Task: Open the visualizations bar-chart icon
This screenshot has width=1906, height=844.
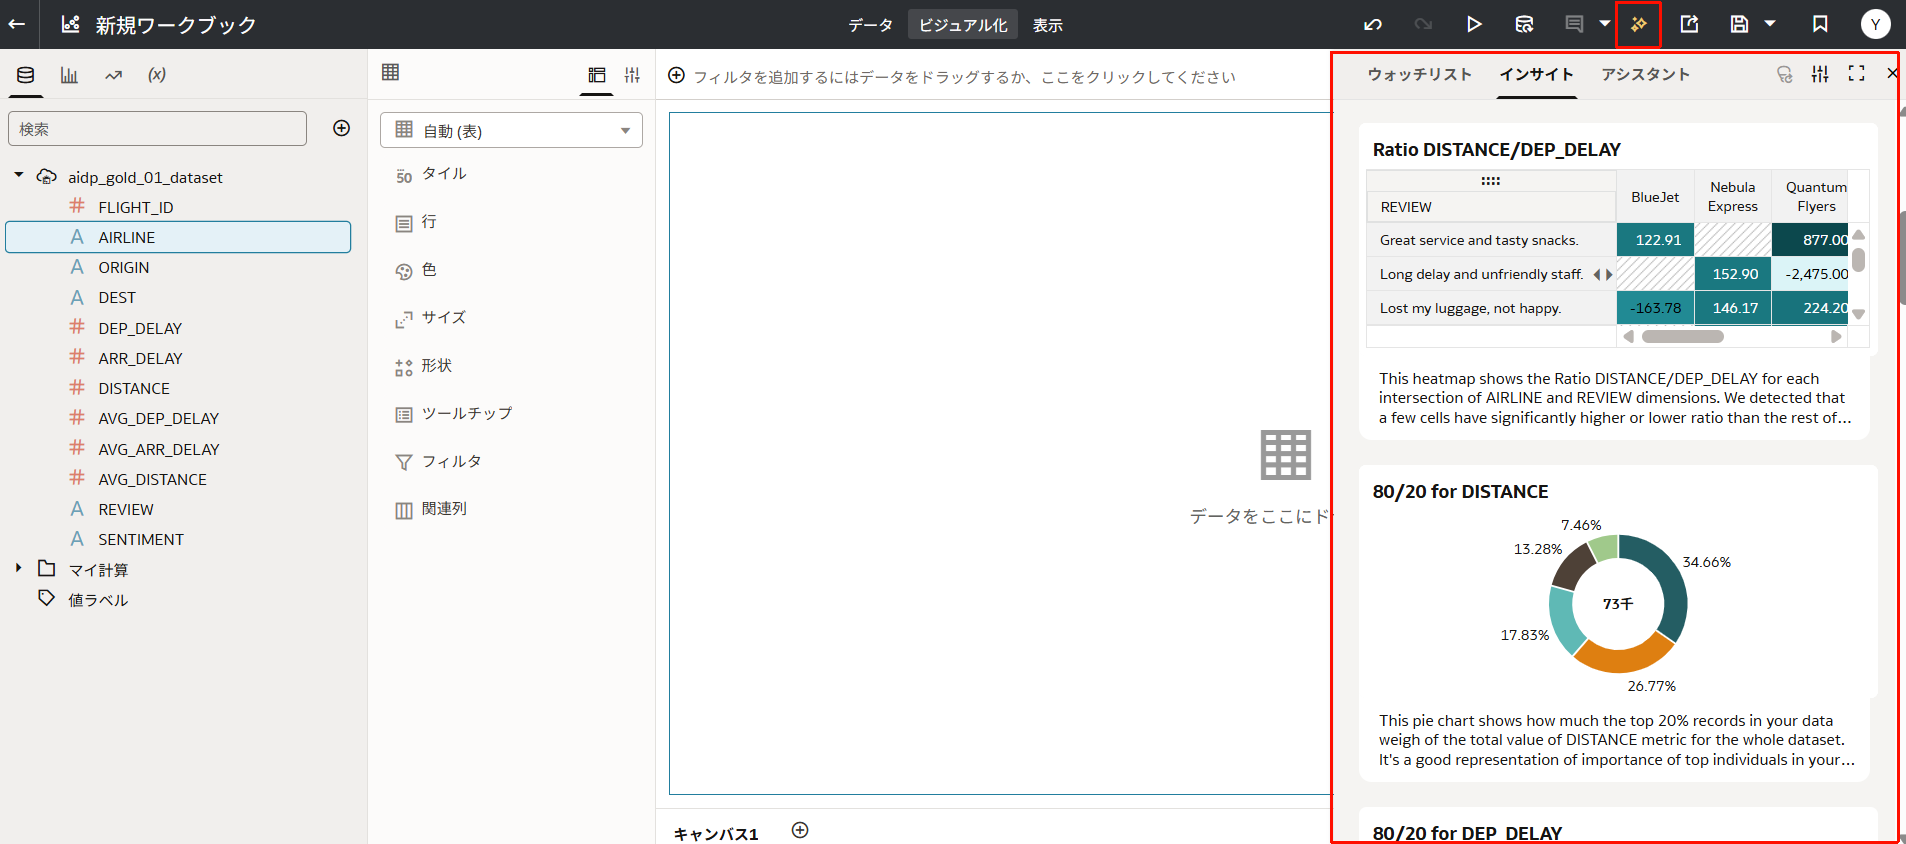Action: click(x=69, y=75)
